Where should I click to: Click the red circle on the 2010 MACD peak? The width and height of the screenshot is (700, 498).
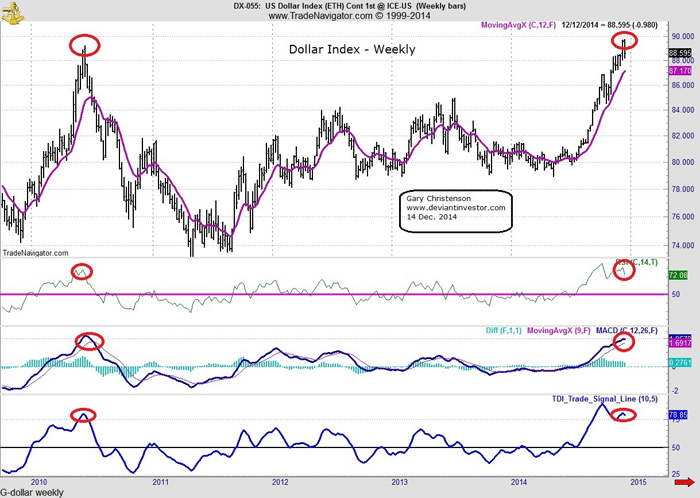point(89,340)
